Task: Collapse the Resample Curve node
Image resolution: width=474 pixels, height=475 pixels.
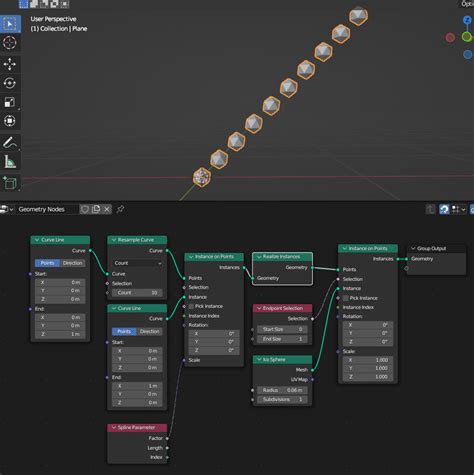Action: pos(114,240)
